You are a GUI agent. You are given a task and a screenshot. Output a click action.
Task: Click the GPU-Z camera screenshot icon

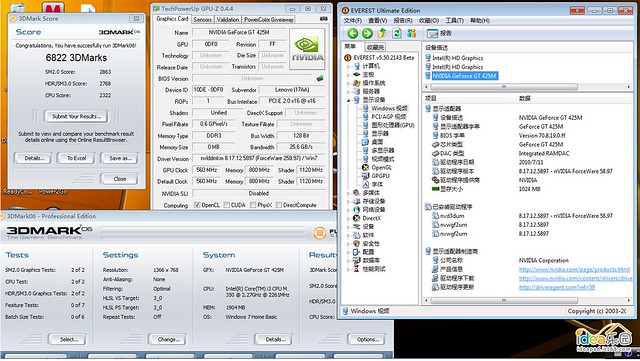click(323, 19)
